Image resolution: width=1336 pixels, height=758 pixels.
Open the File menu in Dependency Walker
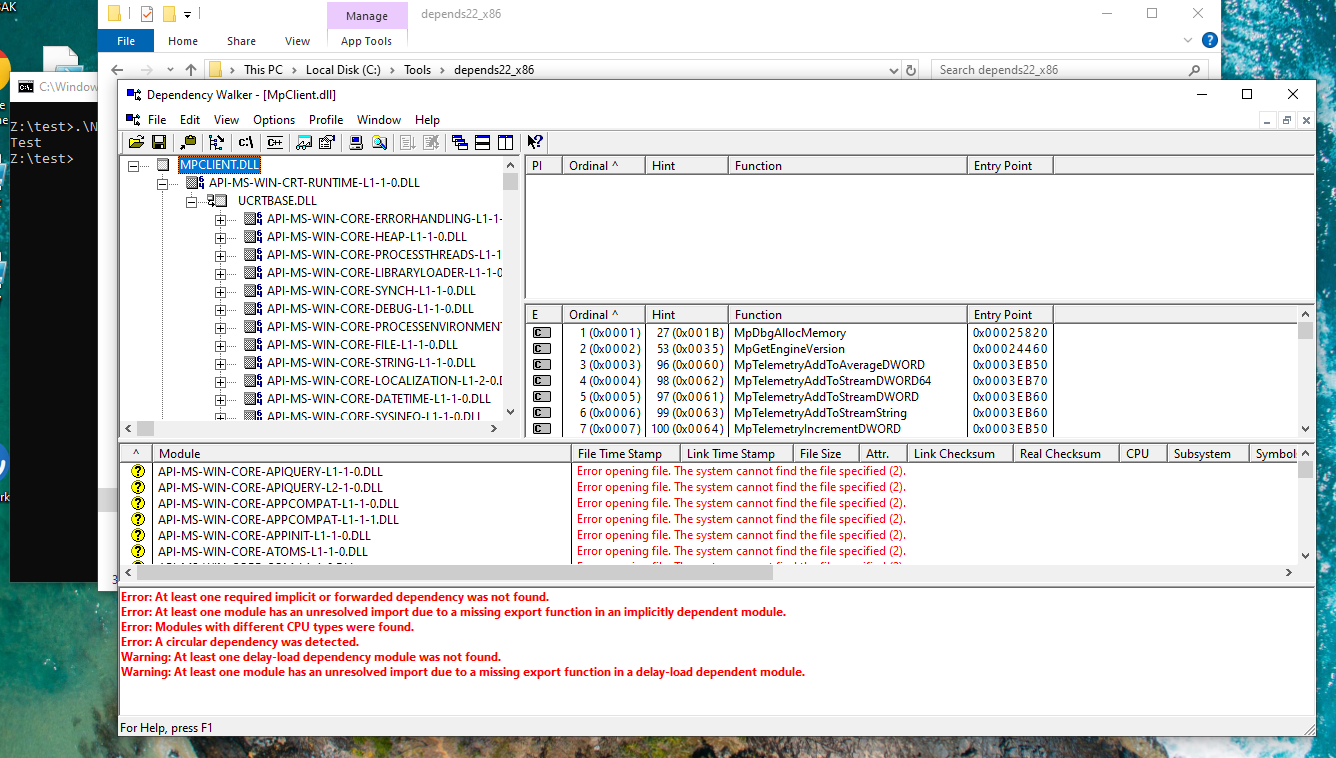tap(157, 119)
